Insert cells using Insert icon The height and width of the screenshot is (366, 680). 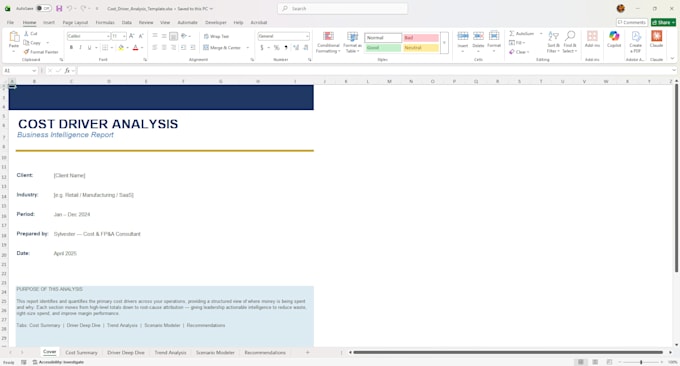463,36
